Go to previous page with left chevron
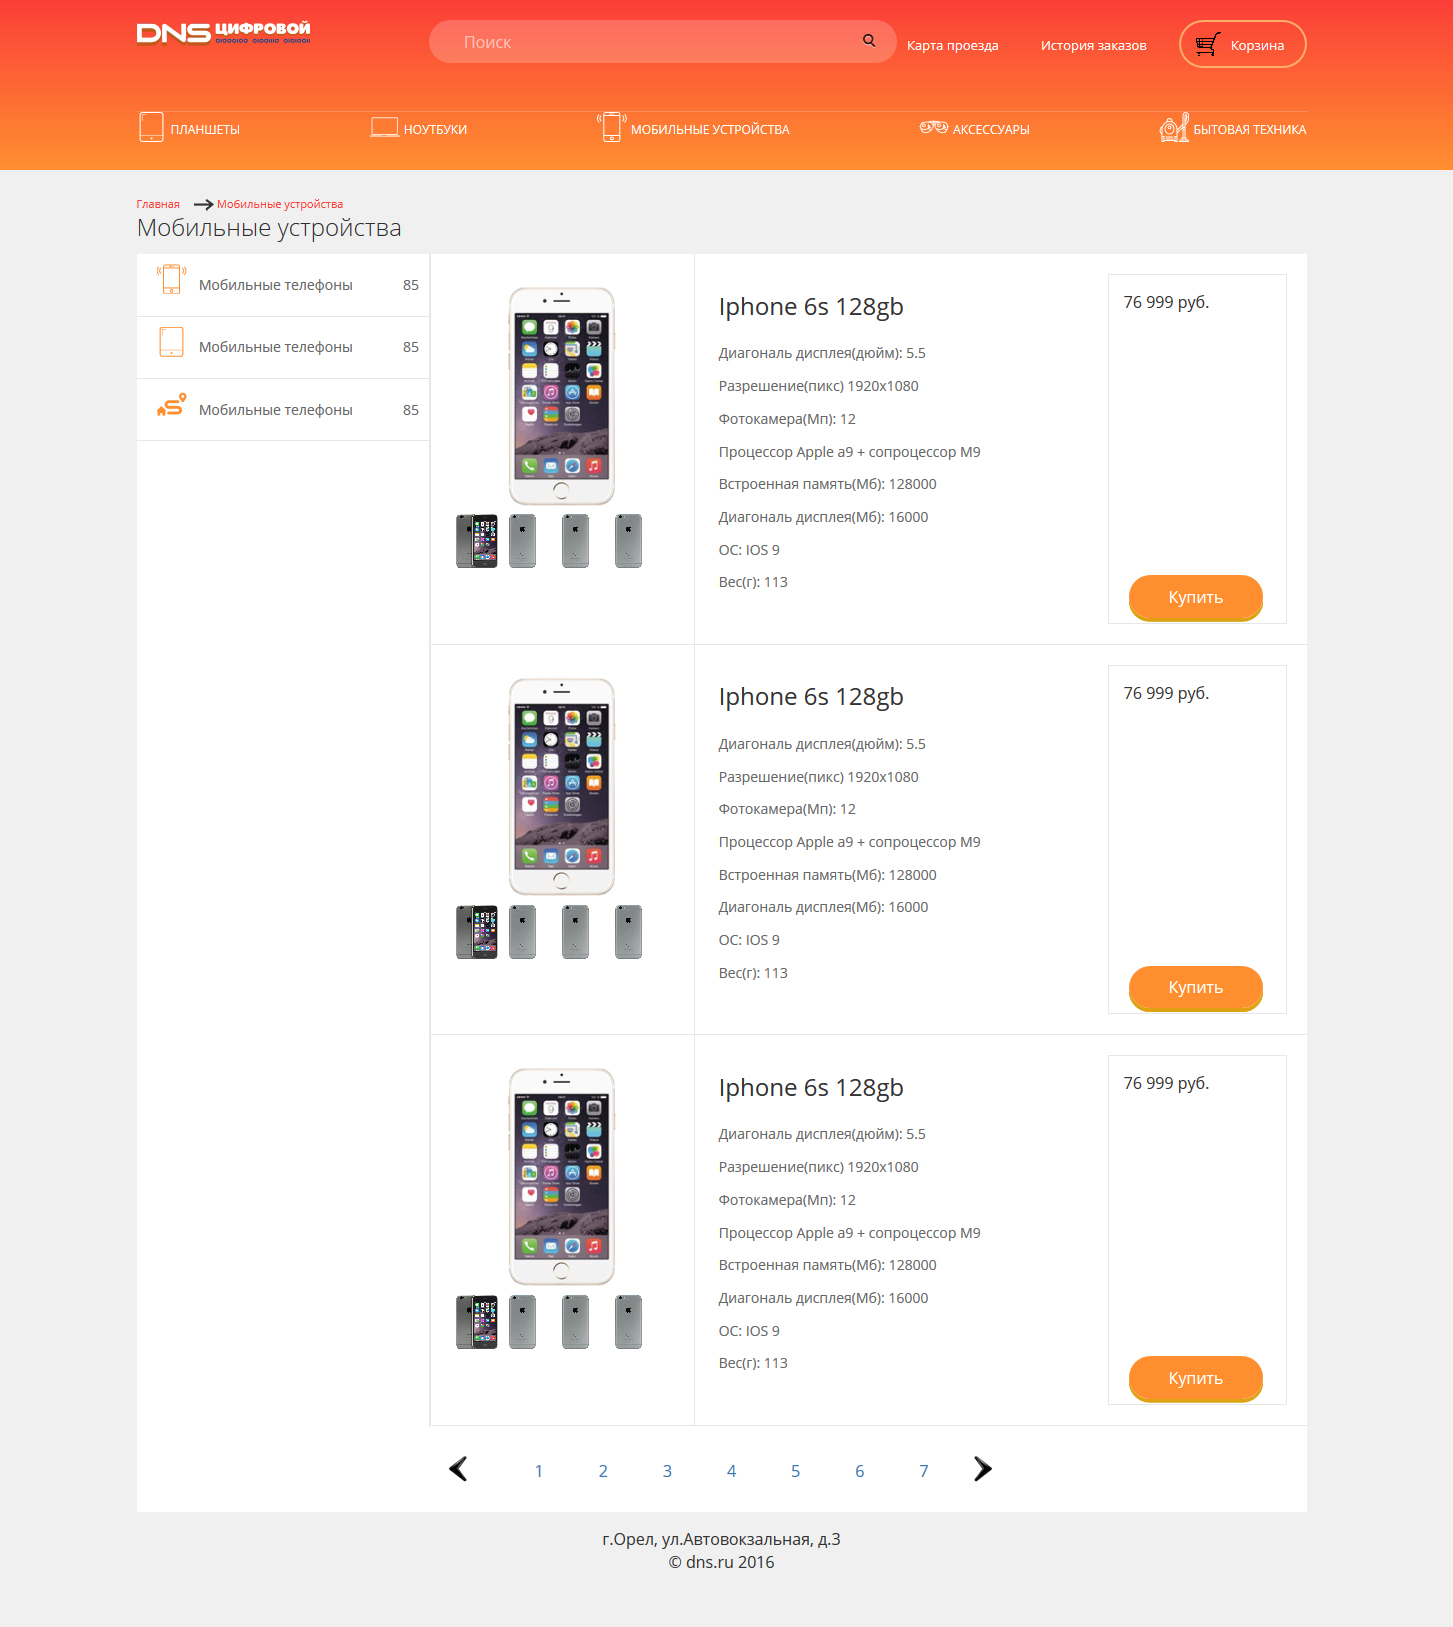The width and height of the screenshot is (1453, 1627). (458, 1469)
